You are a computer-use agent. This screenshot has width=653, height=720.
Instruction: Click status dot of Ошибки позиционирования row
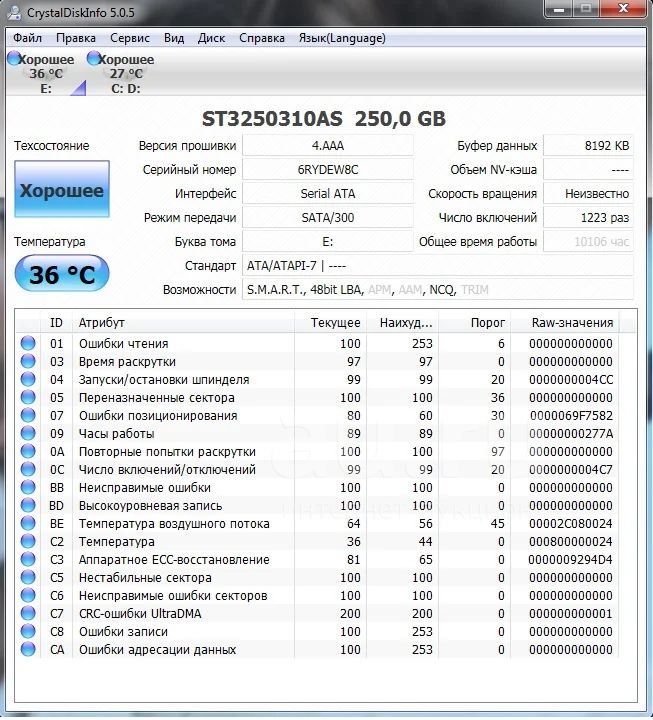pyautogui.click(x=28, y=415)
